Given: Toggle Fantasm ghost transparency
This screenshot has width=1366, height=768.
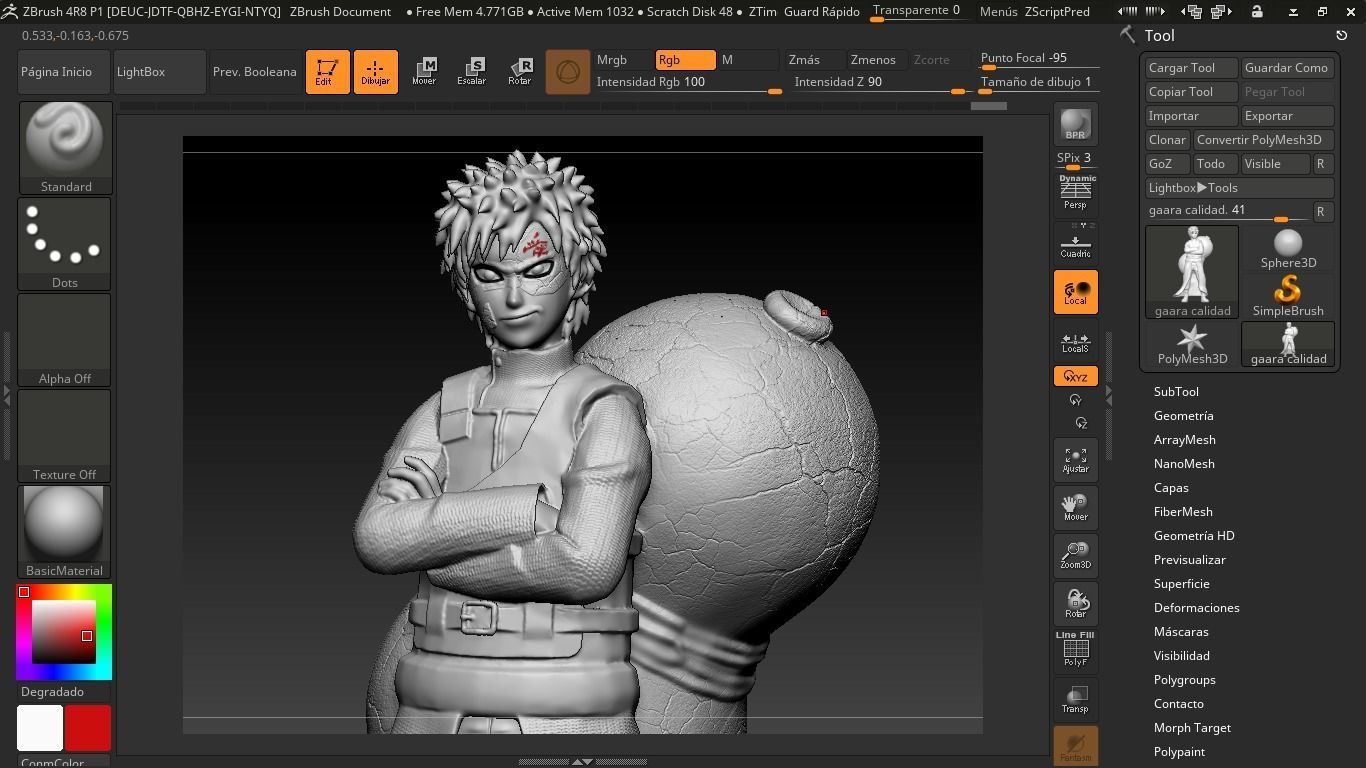Looking at the screenshot, I should point(1075,746).
